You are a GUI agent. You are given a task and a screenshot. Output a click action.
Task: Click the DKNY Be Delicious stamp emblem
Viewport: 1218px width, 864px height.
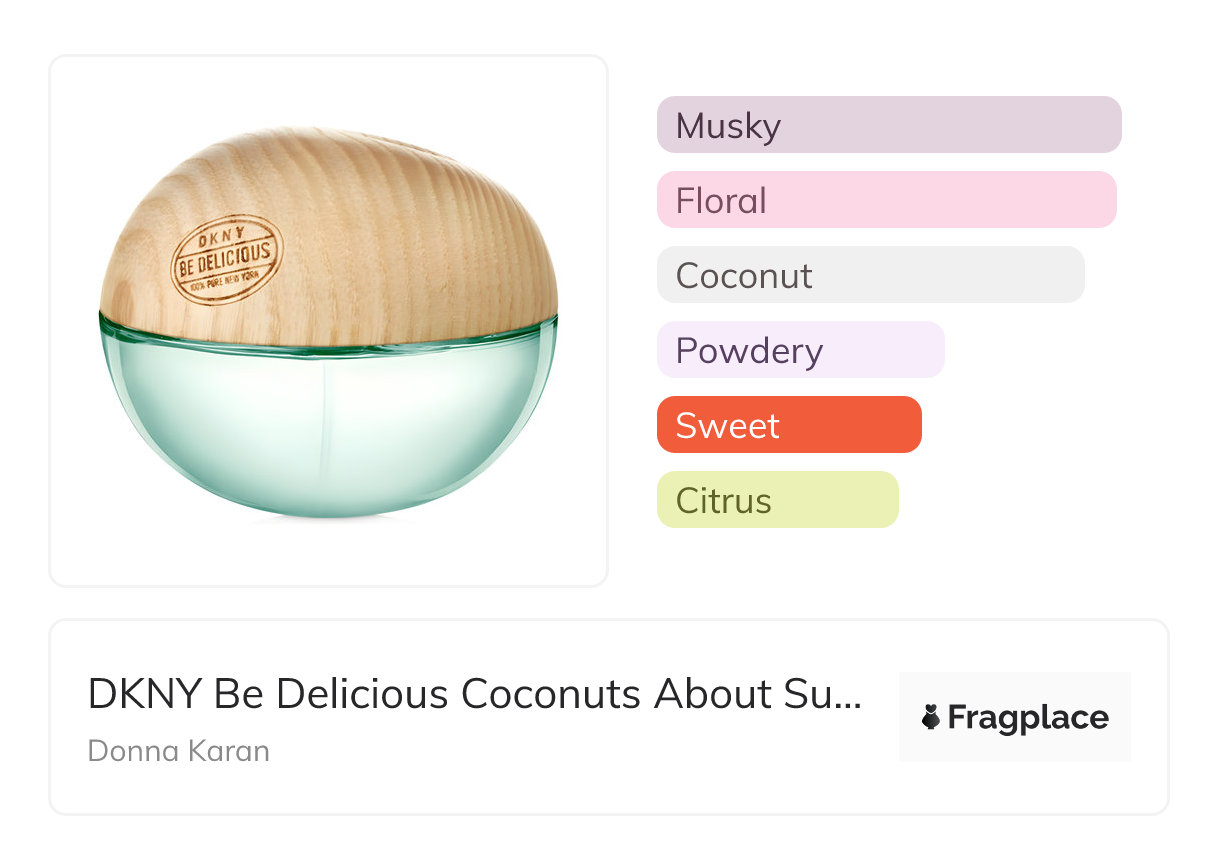coord(226,259)
